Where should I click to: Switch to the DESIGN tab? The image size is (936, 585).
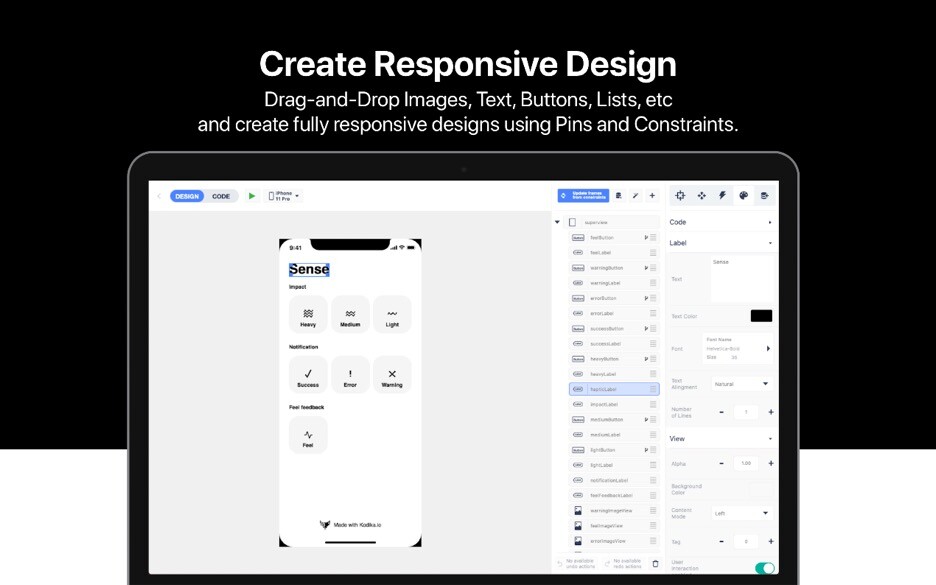[x=187, y=196]
